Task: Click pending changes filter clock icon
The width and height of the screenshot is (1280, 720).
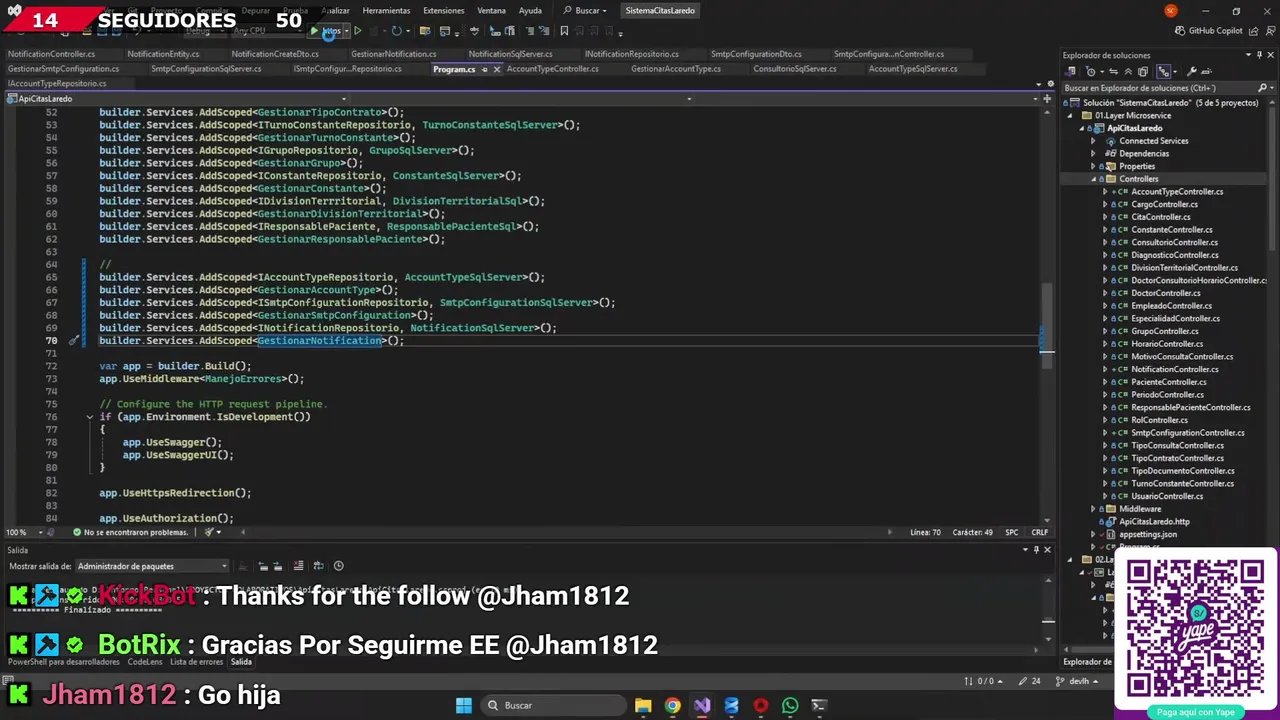Action: (x=1092, y=72)
